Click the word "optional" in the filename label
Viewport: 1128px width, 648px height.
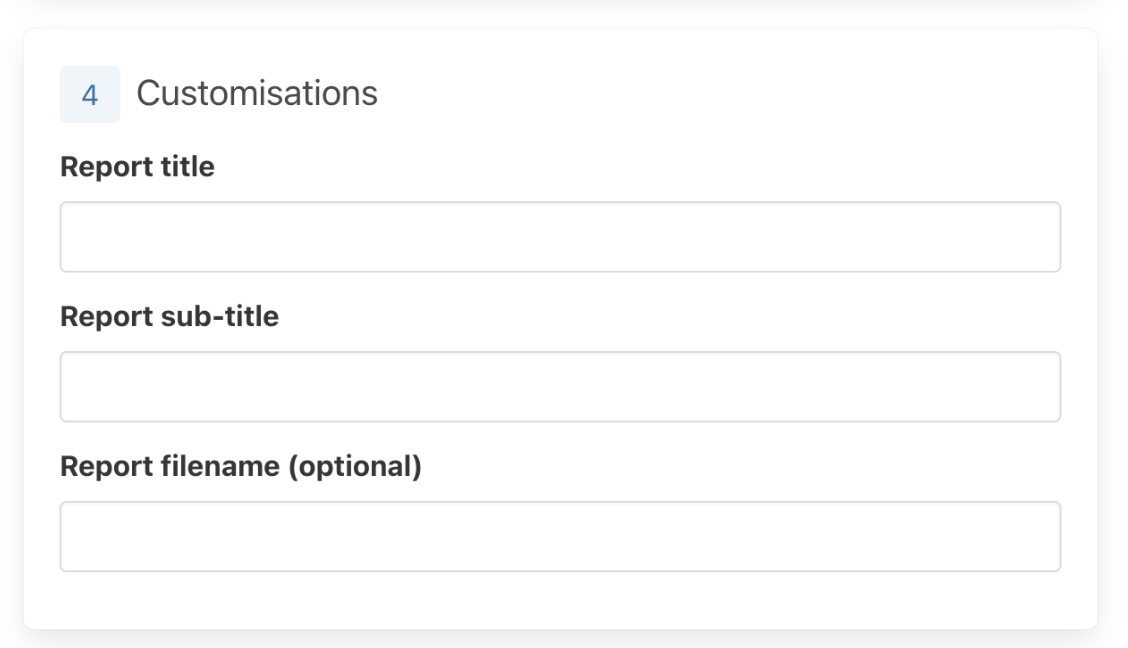click(355, 467)
